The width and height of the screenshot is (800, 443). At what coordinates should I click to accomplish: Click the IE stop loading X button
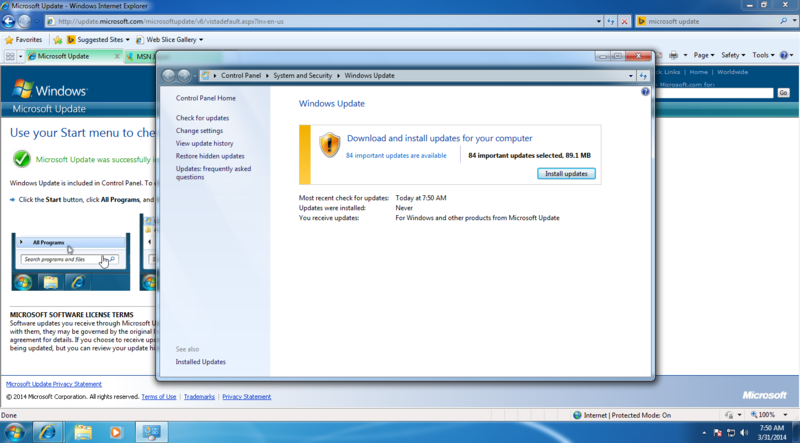(624, 21)
